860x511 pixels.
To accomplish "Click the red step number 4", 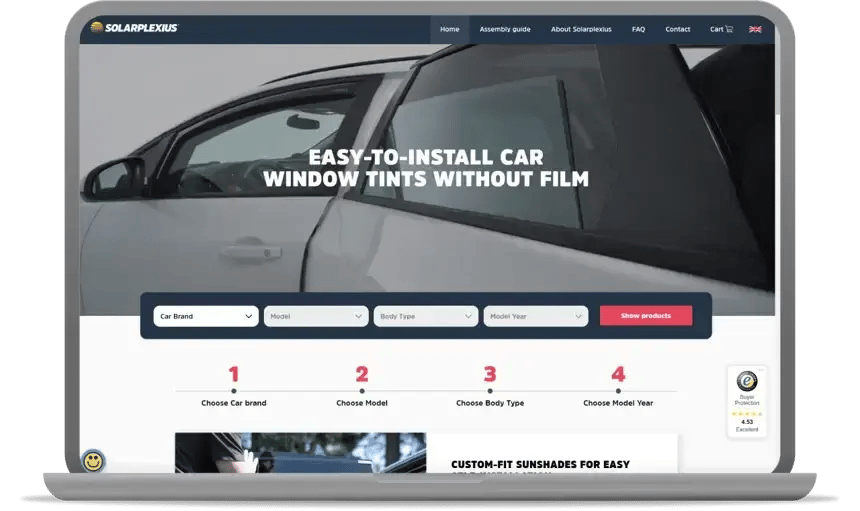I will 618,375.
